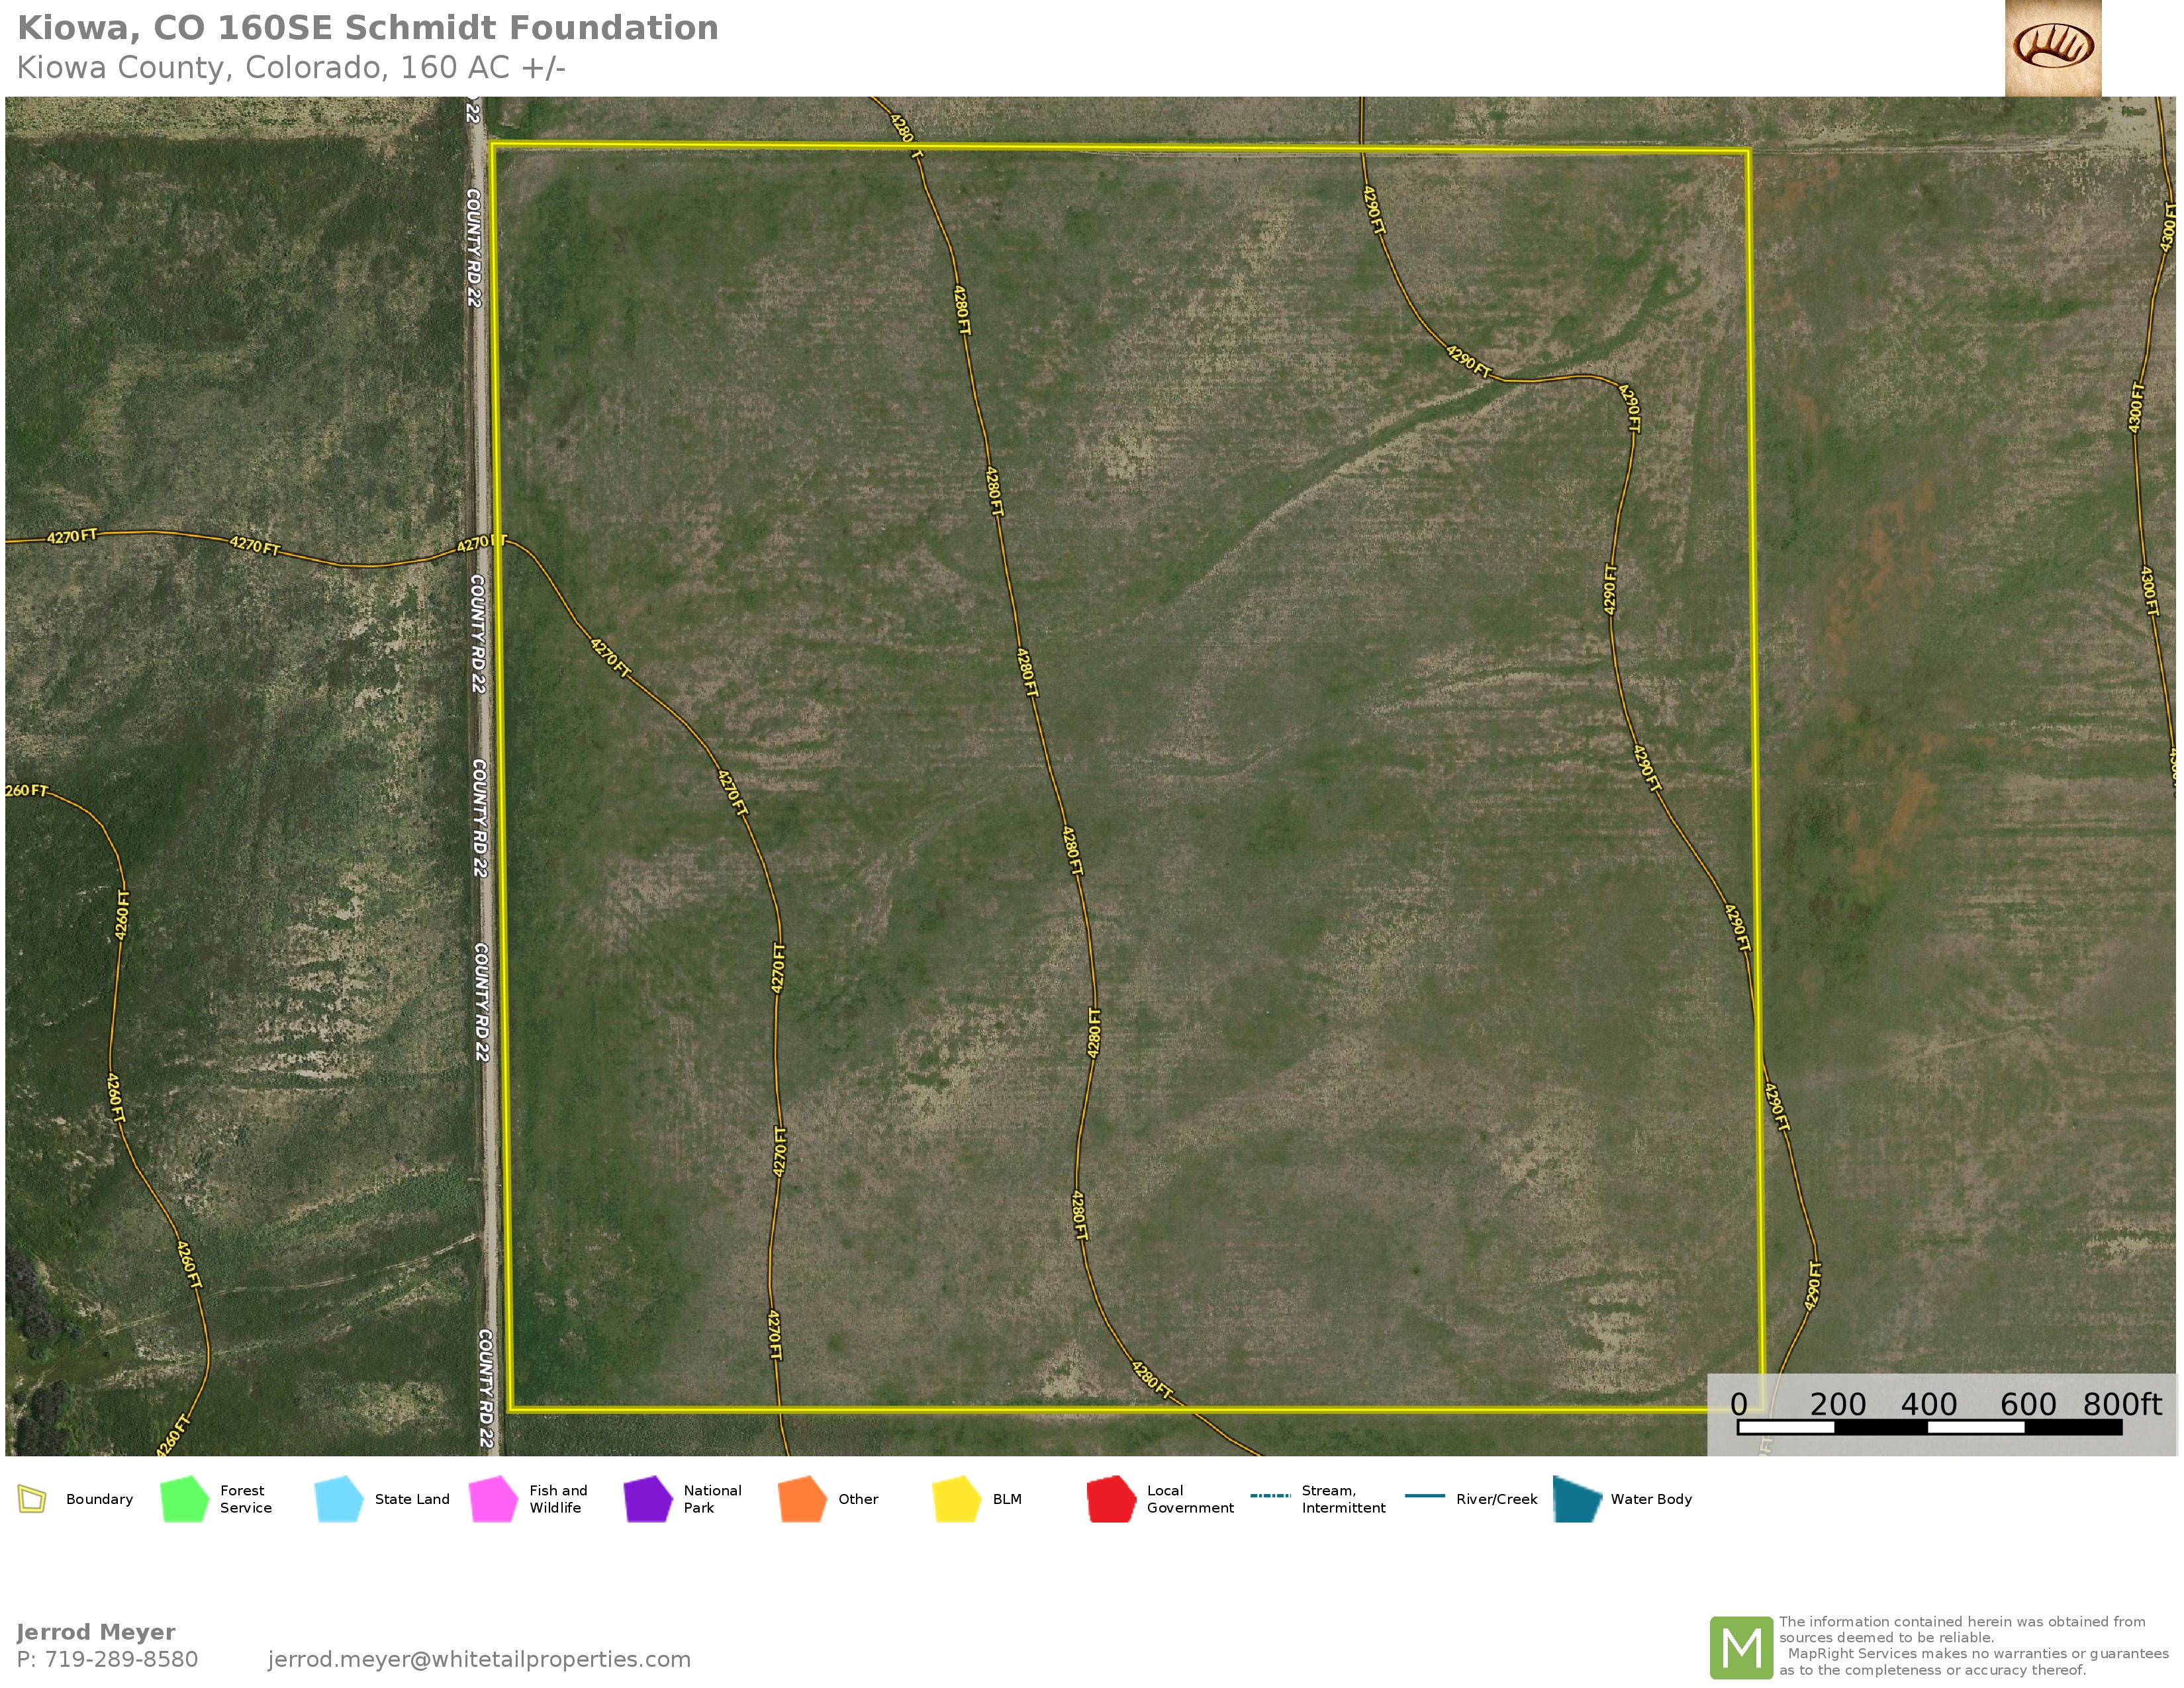Viewport: 2184px width, 1688px height.
Task: Click the Jerrod Meyer agent name
Action: (96, 1632)
